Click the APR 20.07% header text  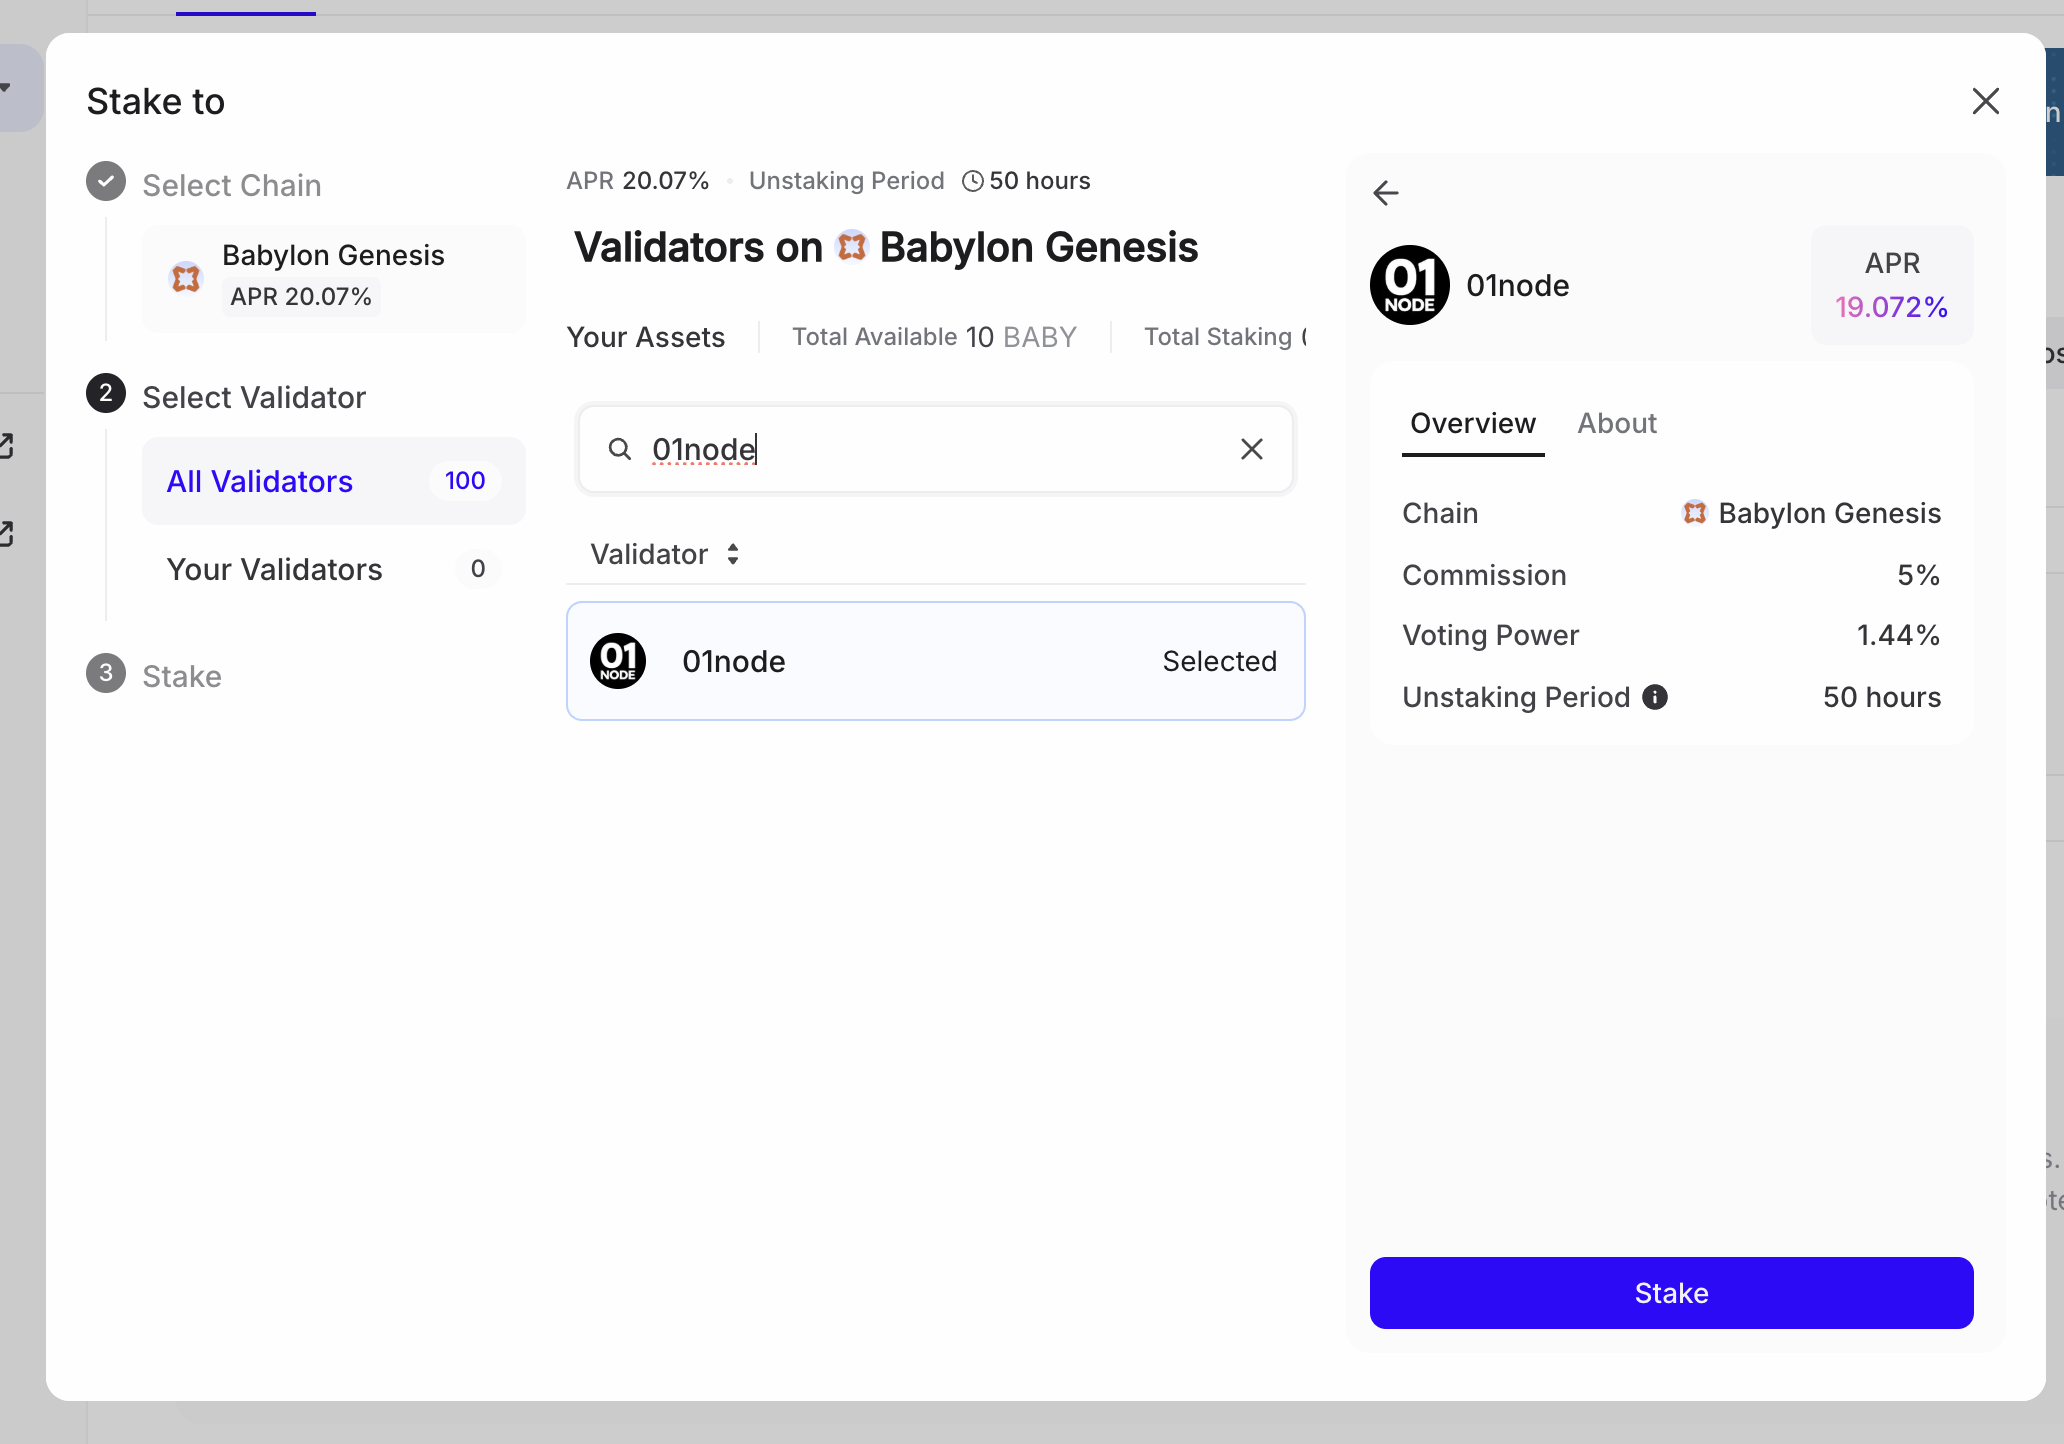coord(638,181)
